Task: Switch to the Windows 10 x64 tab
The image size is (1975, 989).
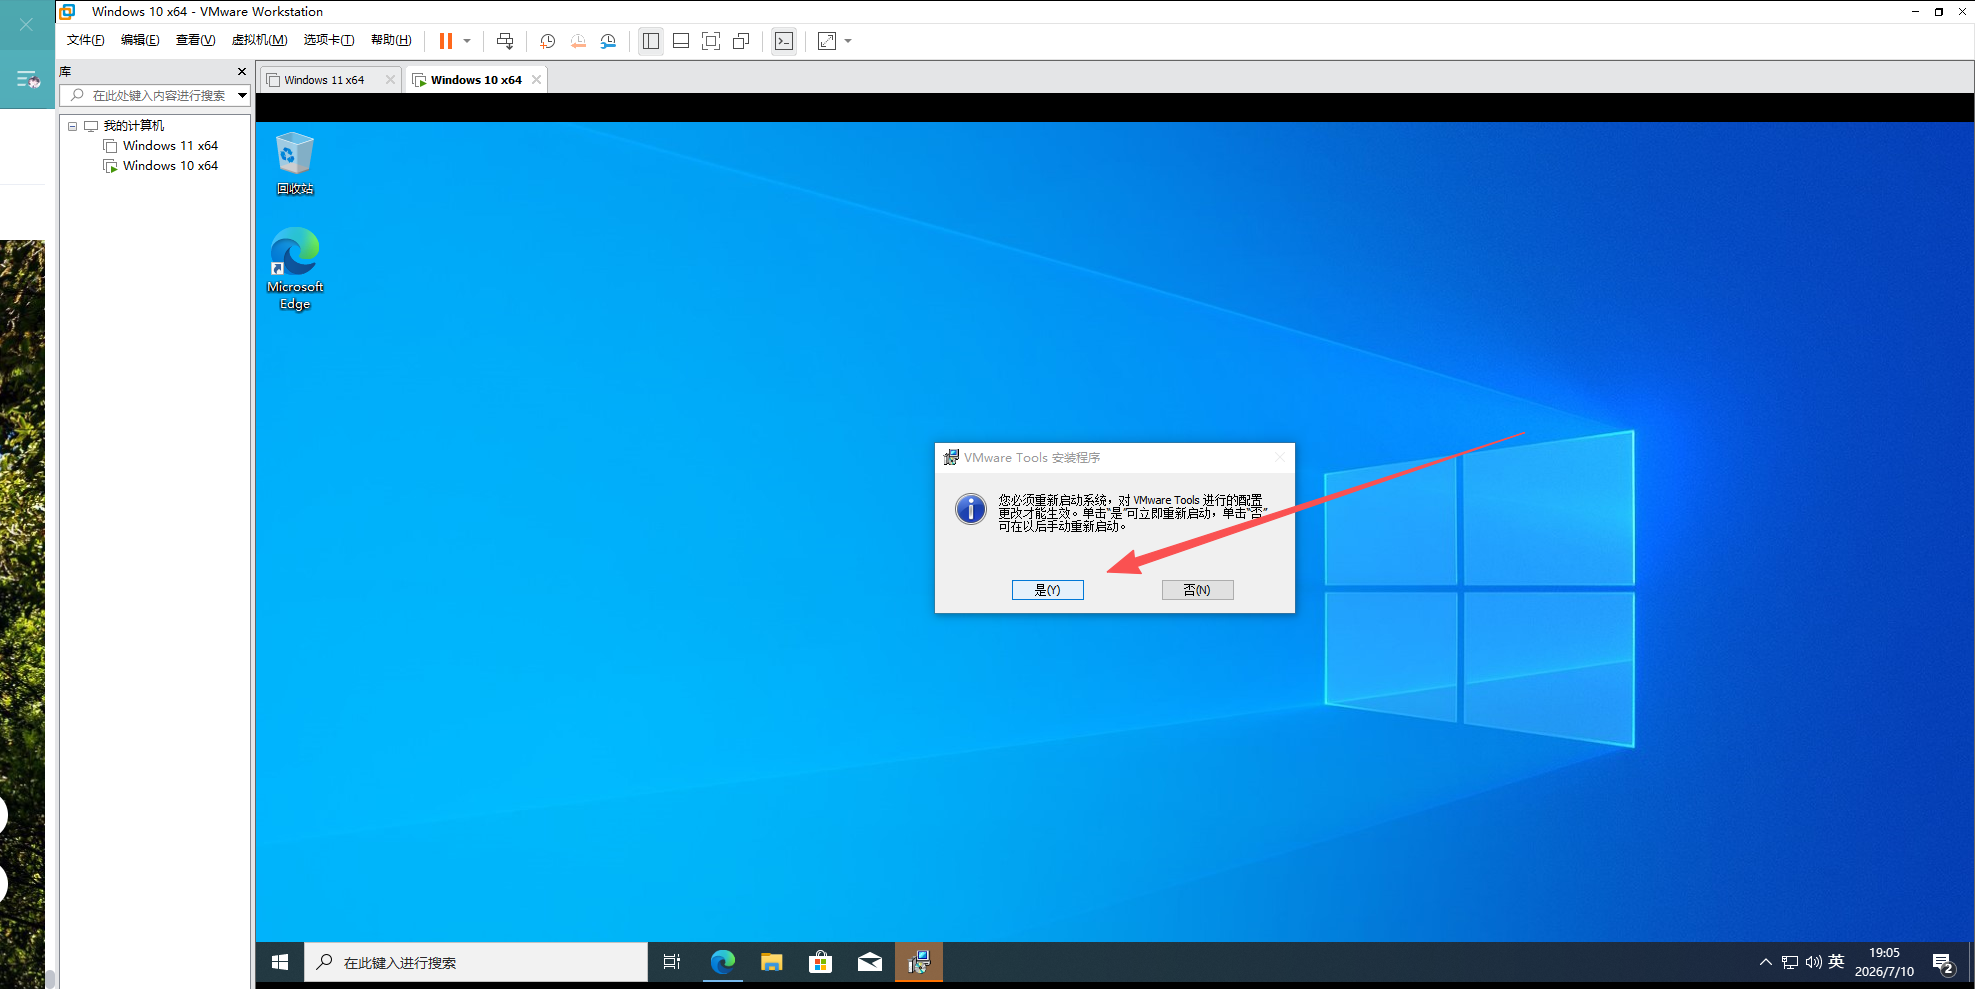Action: coord(476,80)
